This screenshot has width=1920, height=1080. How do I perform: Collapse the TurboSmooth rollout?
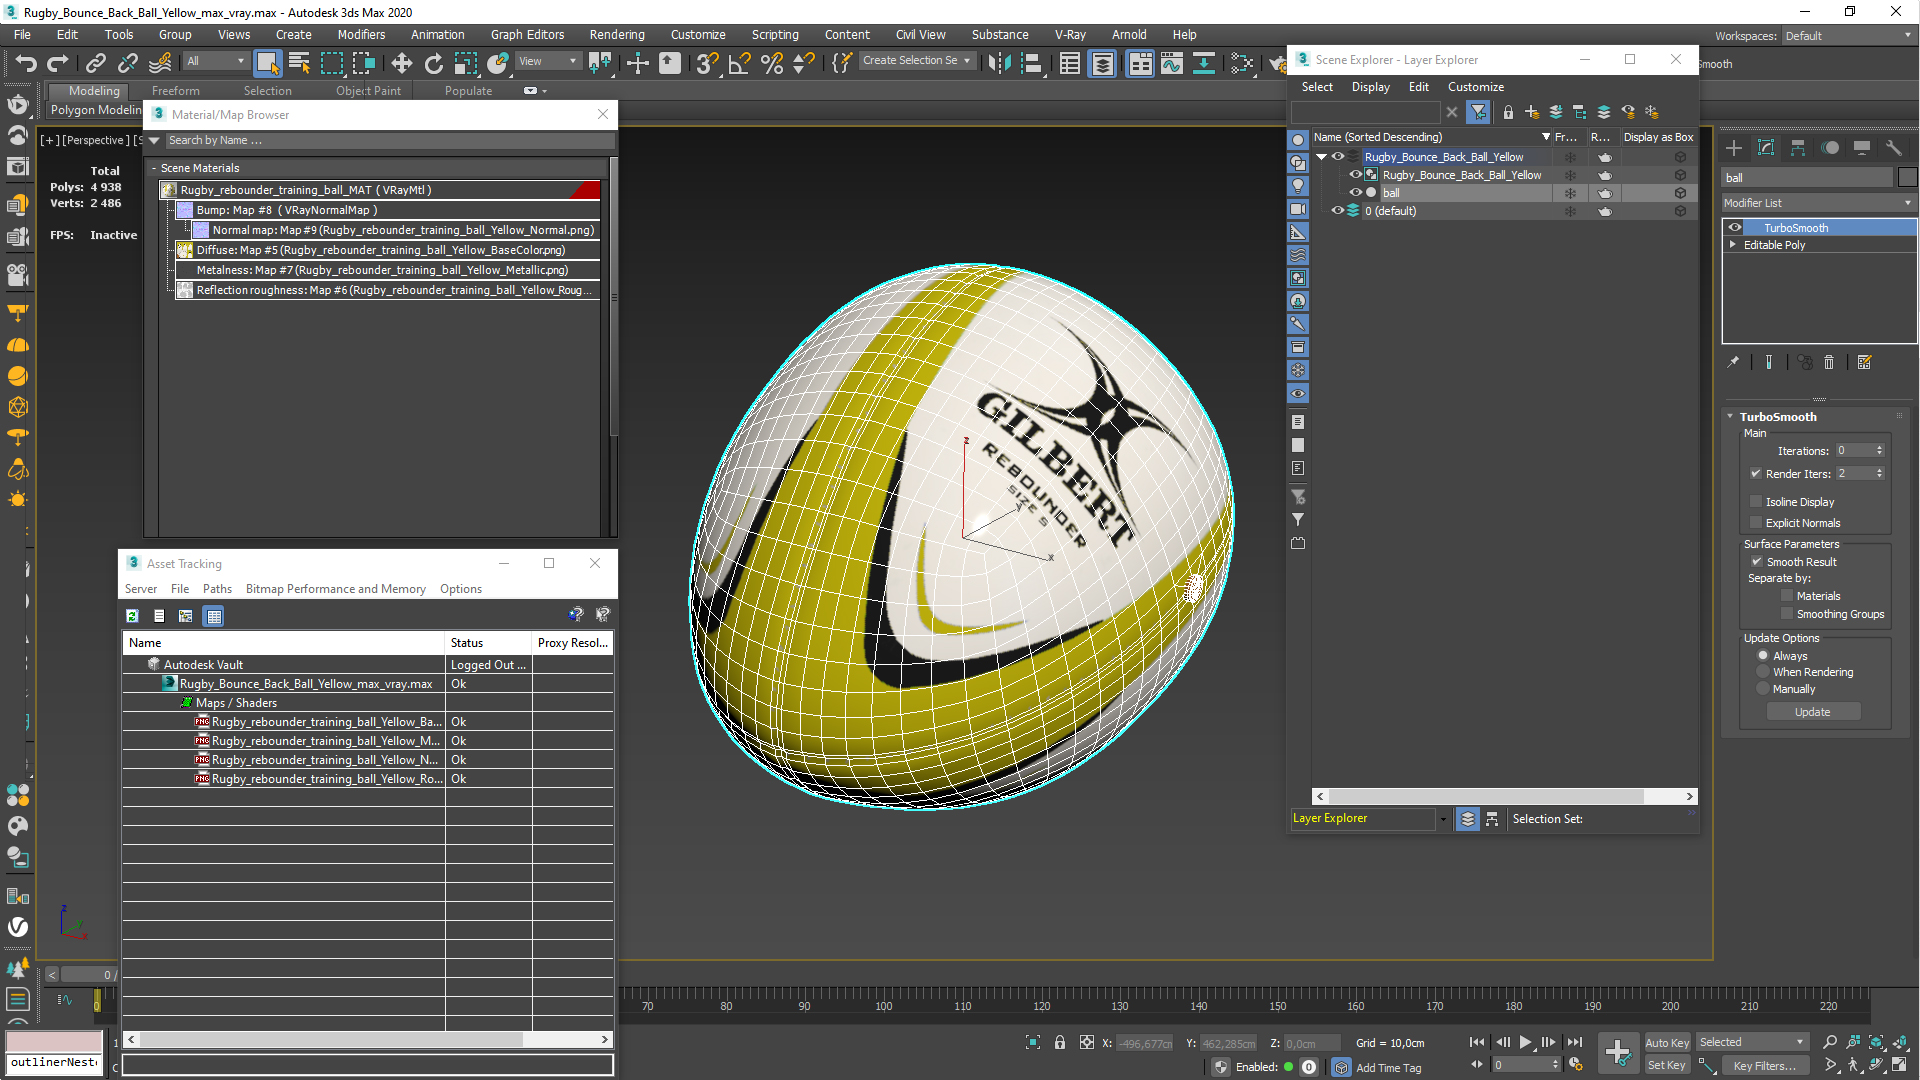tap(1730, 417)
